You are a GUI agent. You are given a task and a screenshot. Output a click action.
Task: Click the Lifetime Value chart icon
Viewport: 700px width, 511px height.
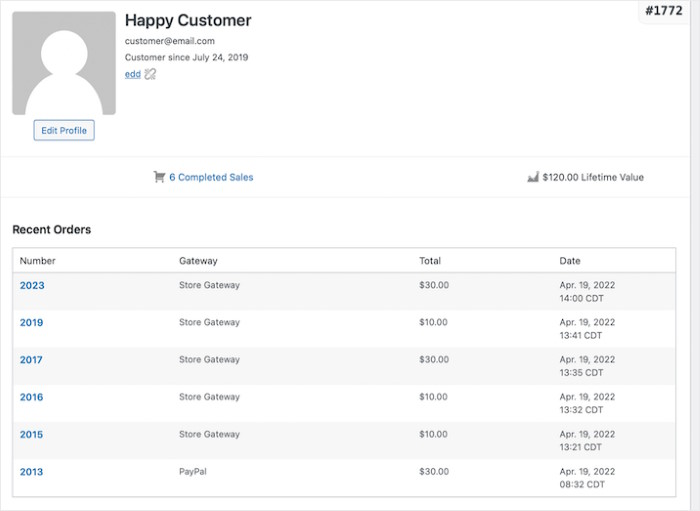click(x=533, y=177)
